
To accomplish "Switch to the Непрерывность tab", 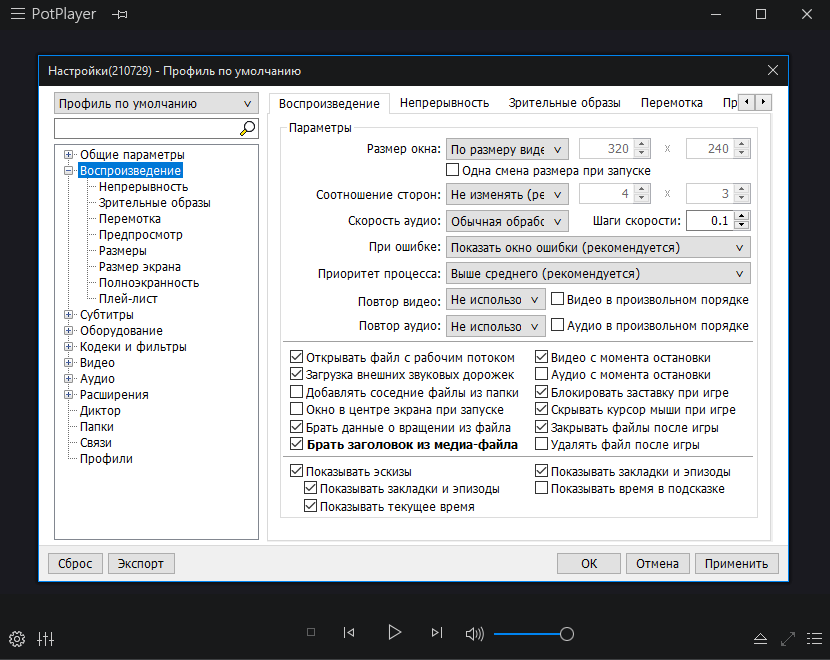I will [444, 103].
